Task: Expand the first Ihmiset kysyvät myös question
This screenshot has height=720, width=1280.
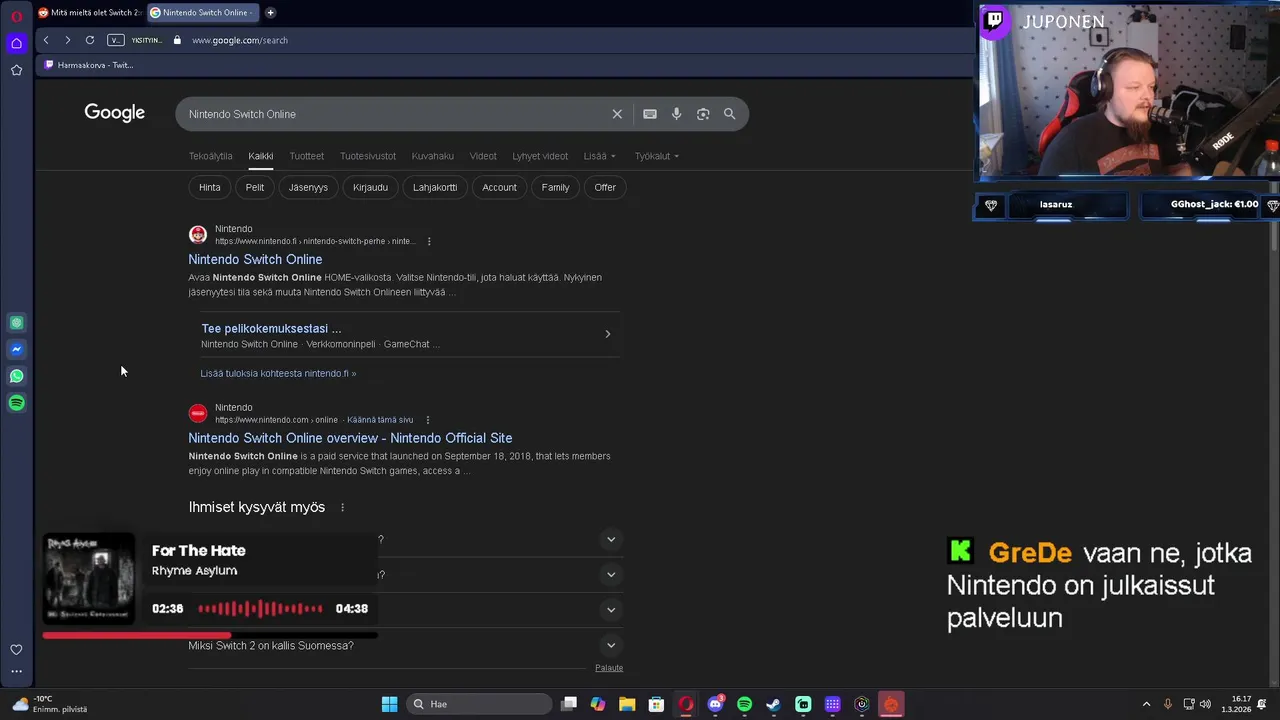Action: click(x=611, y=539)
